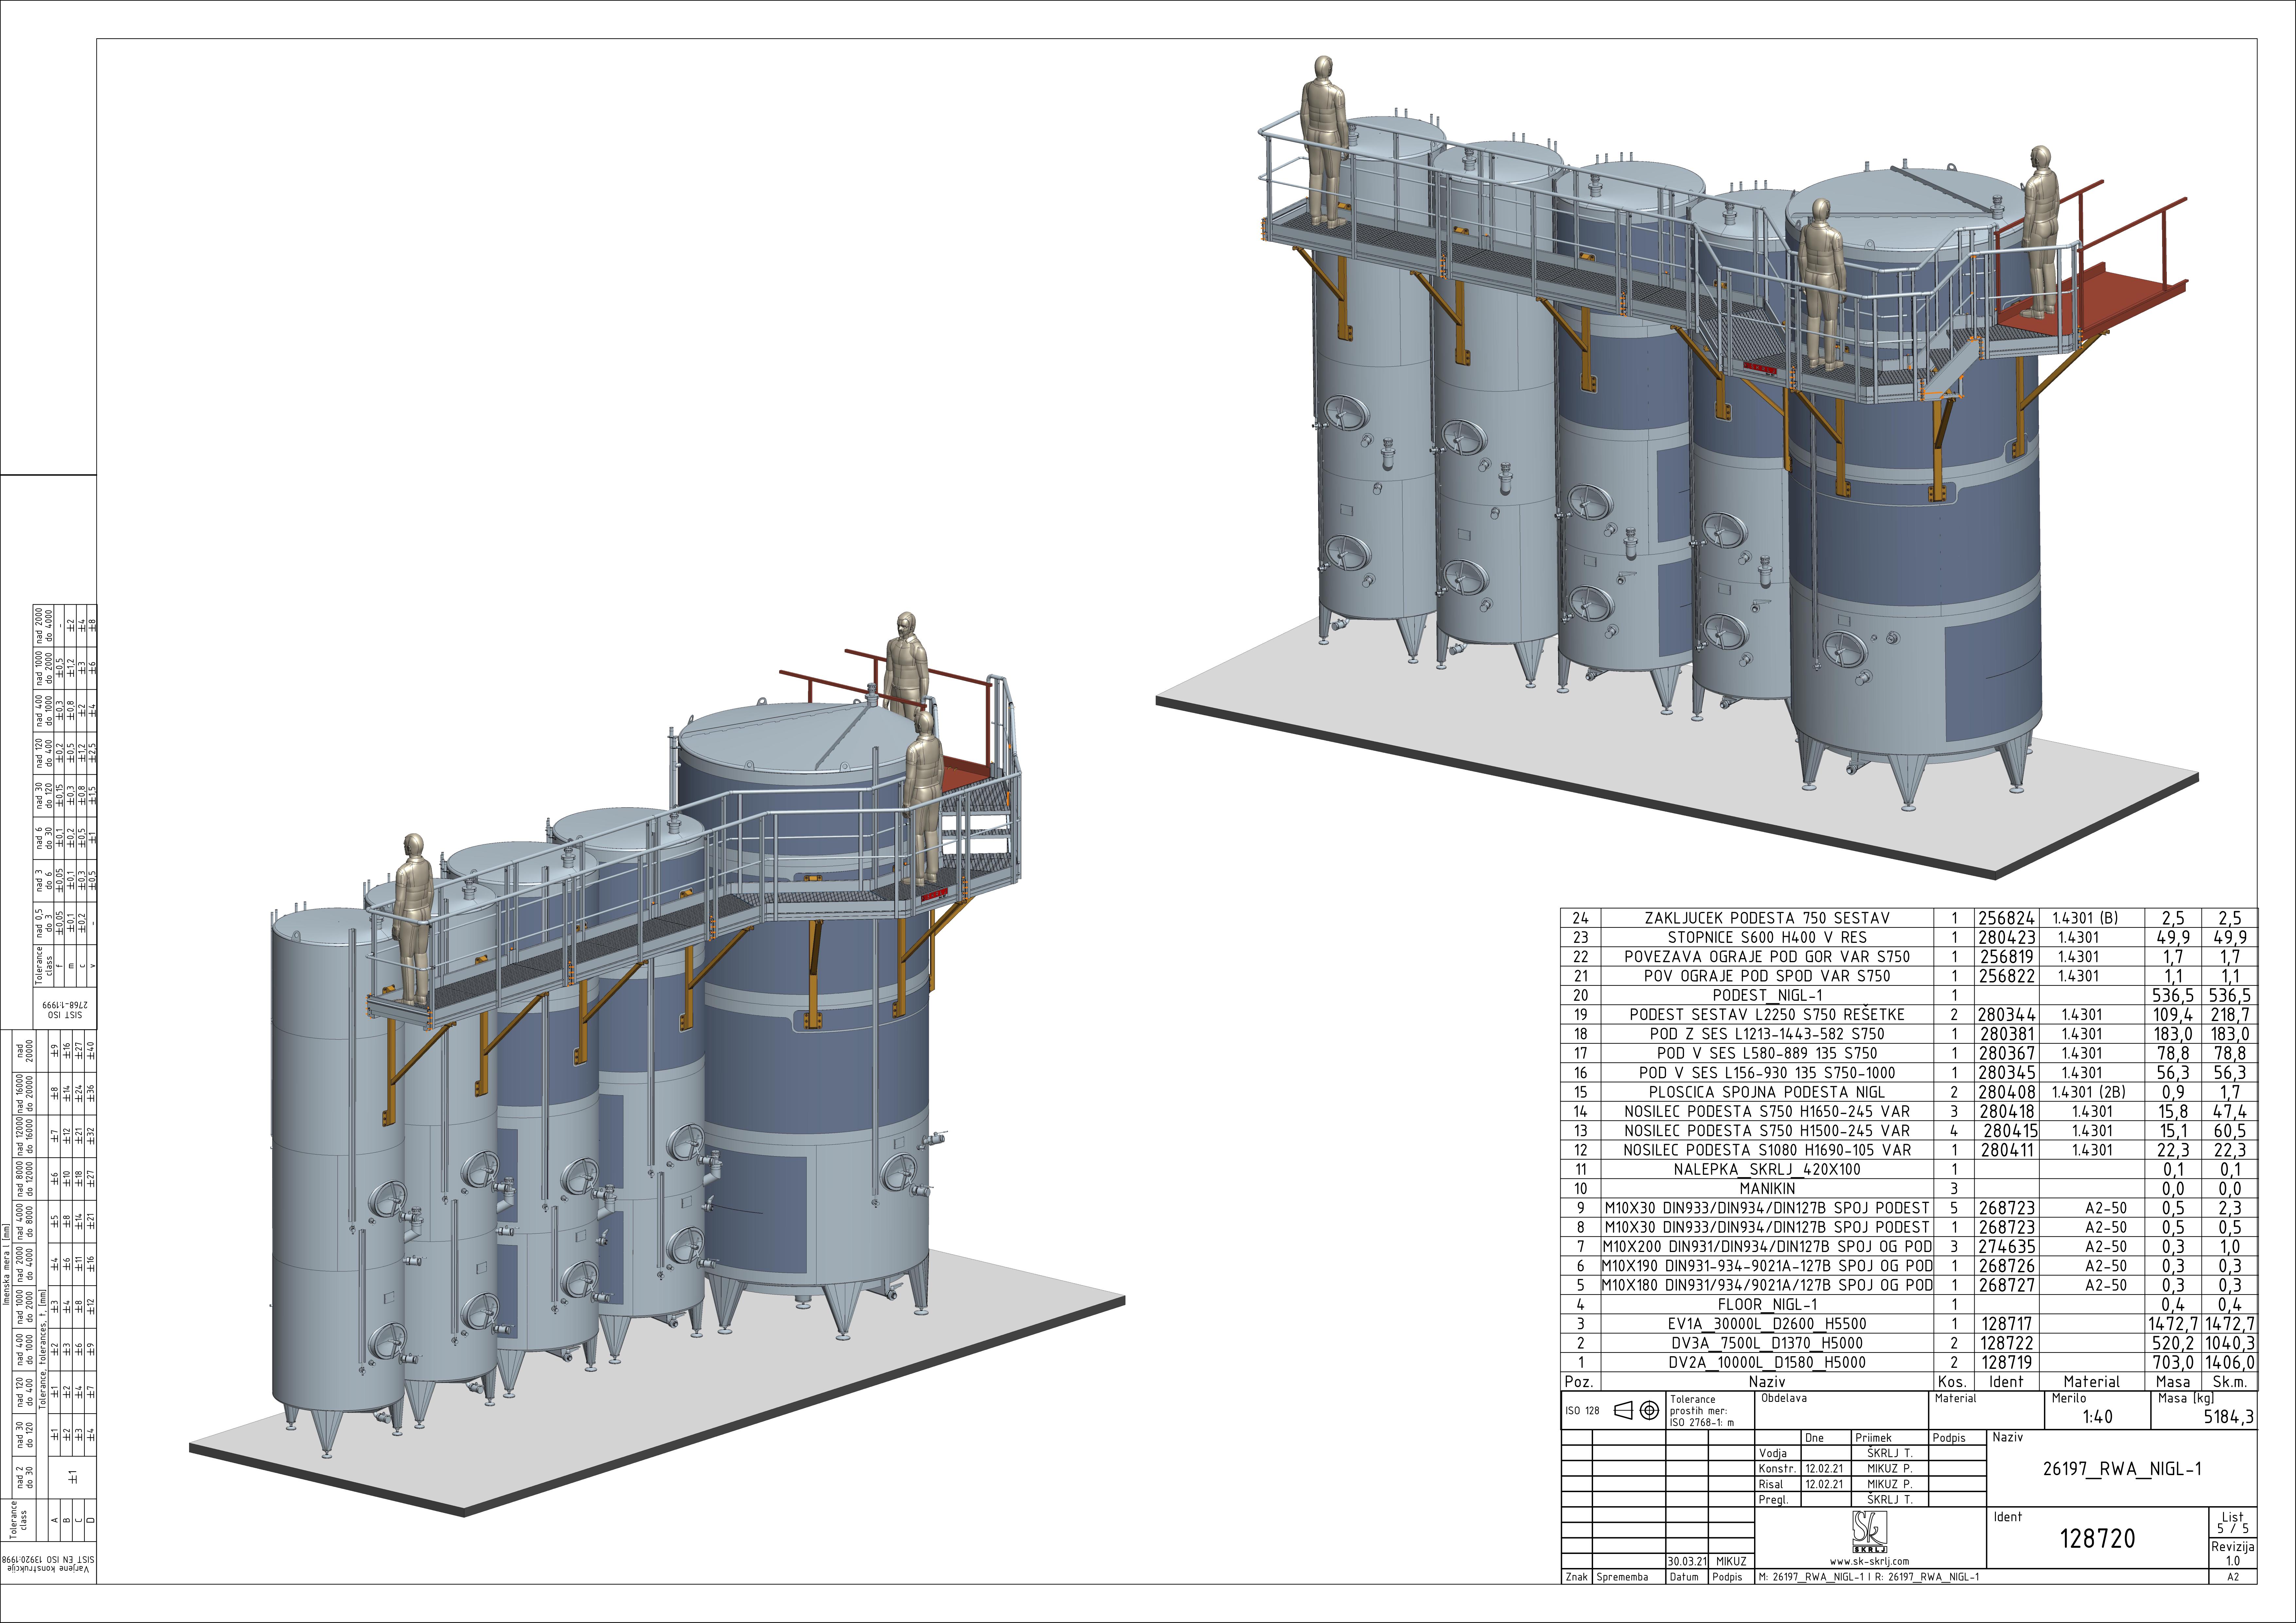Screen dimensions: 2296x1623
Task: Click POVEZAVA OGRAJE POD GOR VAR S750
Action: click(1767, 957)
